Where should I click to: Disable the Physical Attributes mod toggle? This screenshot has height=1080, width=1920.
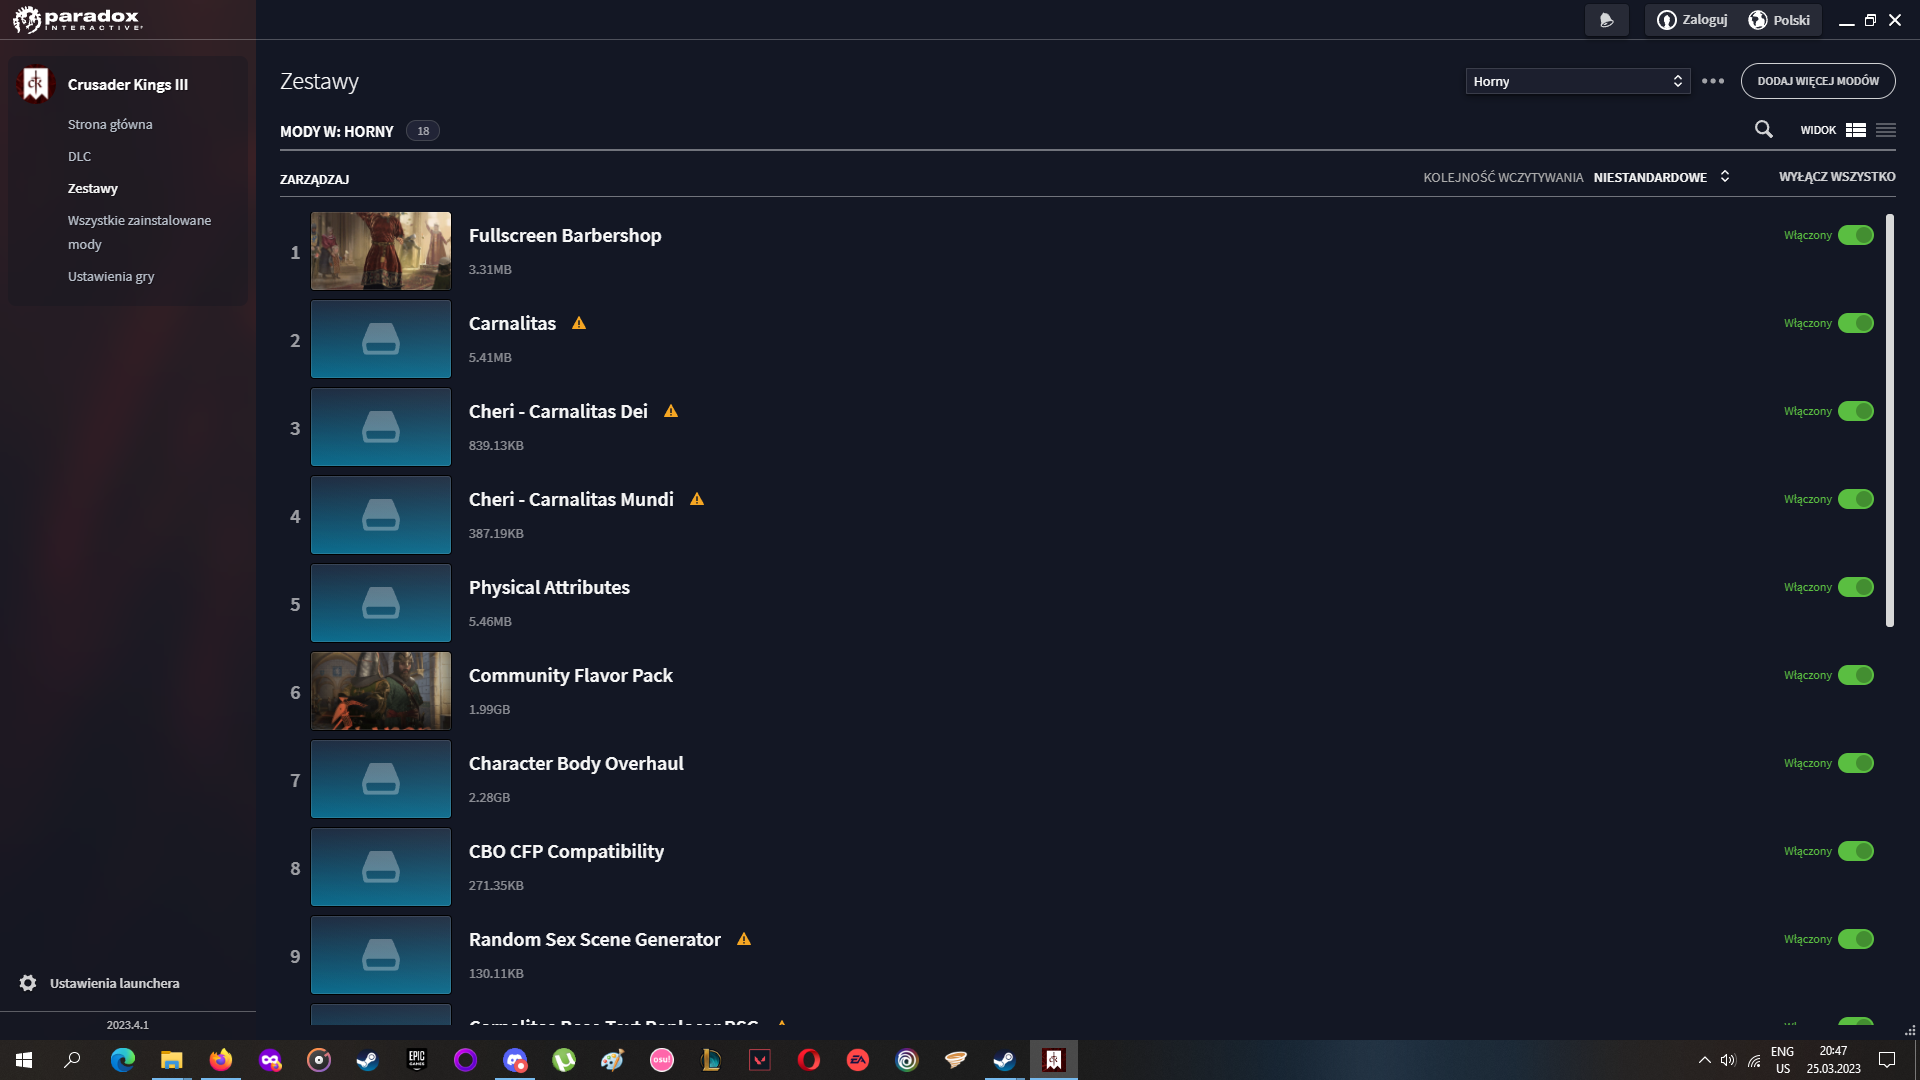click(1856, 587)
